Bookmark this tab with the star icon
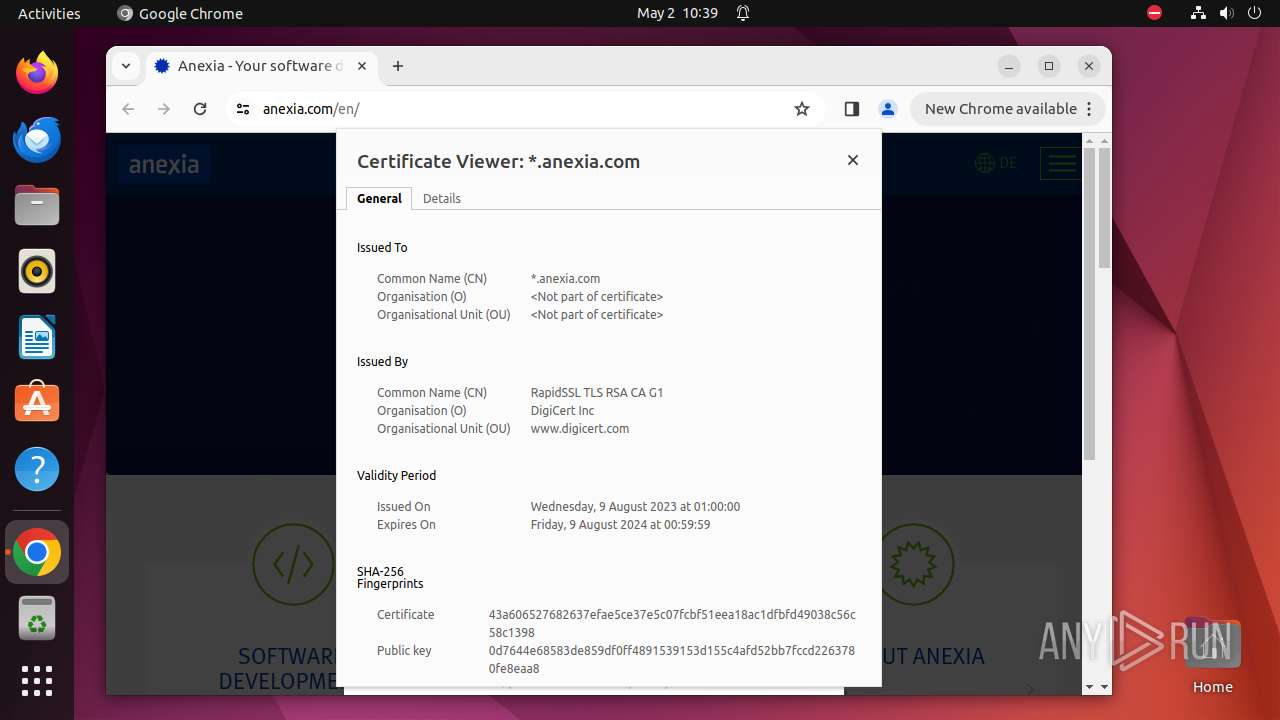This screenshot has width=1280, height=720. pos(802,109)
